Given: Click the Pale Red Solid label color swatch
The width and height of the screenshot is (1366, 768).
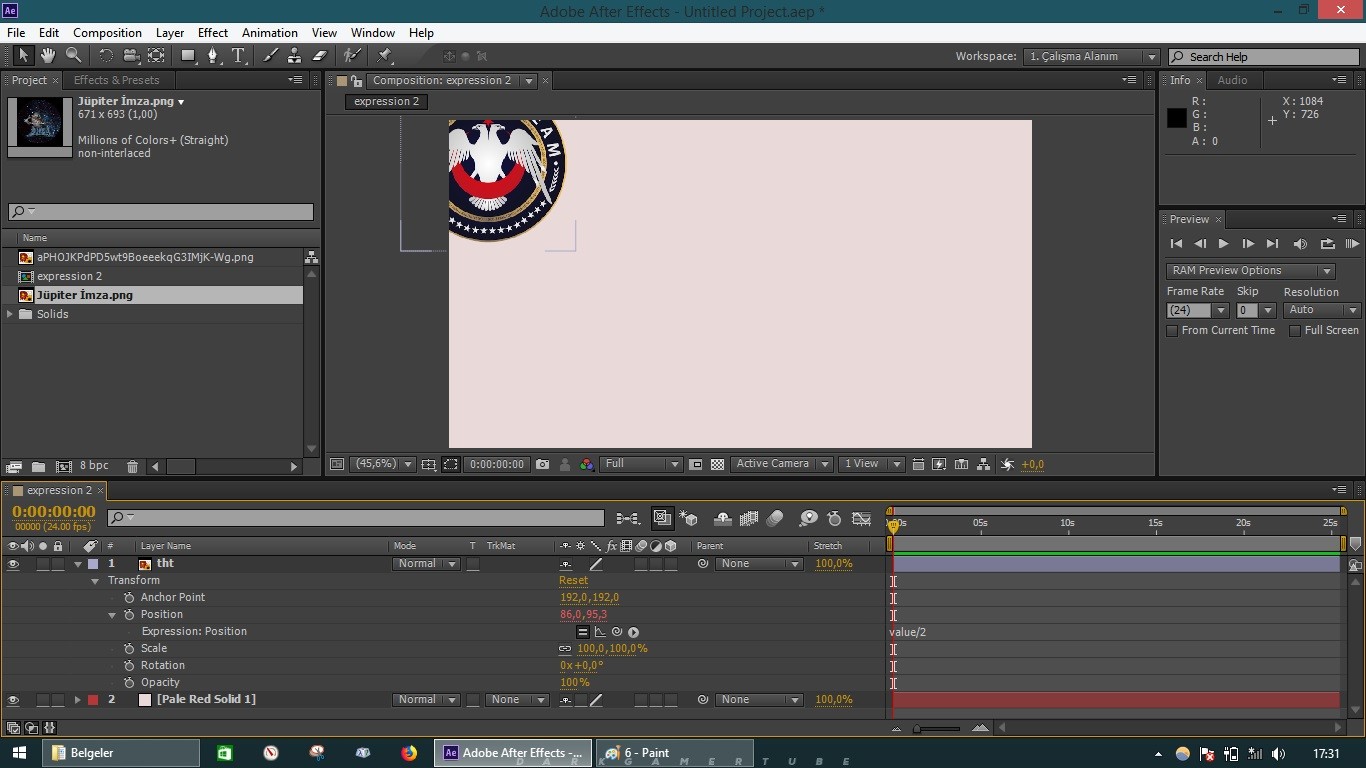Looking at the screenshot, I should click(x=93, y=700).
